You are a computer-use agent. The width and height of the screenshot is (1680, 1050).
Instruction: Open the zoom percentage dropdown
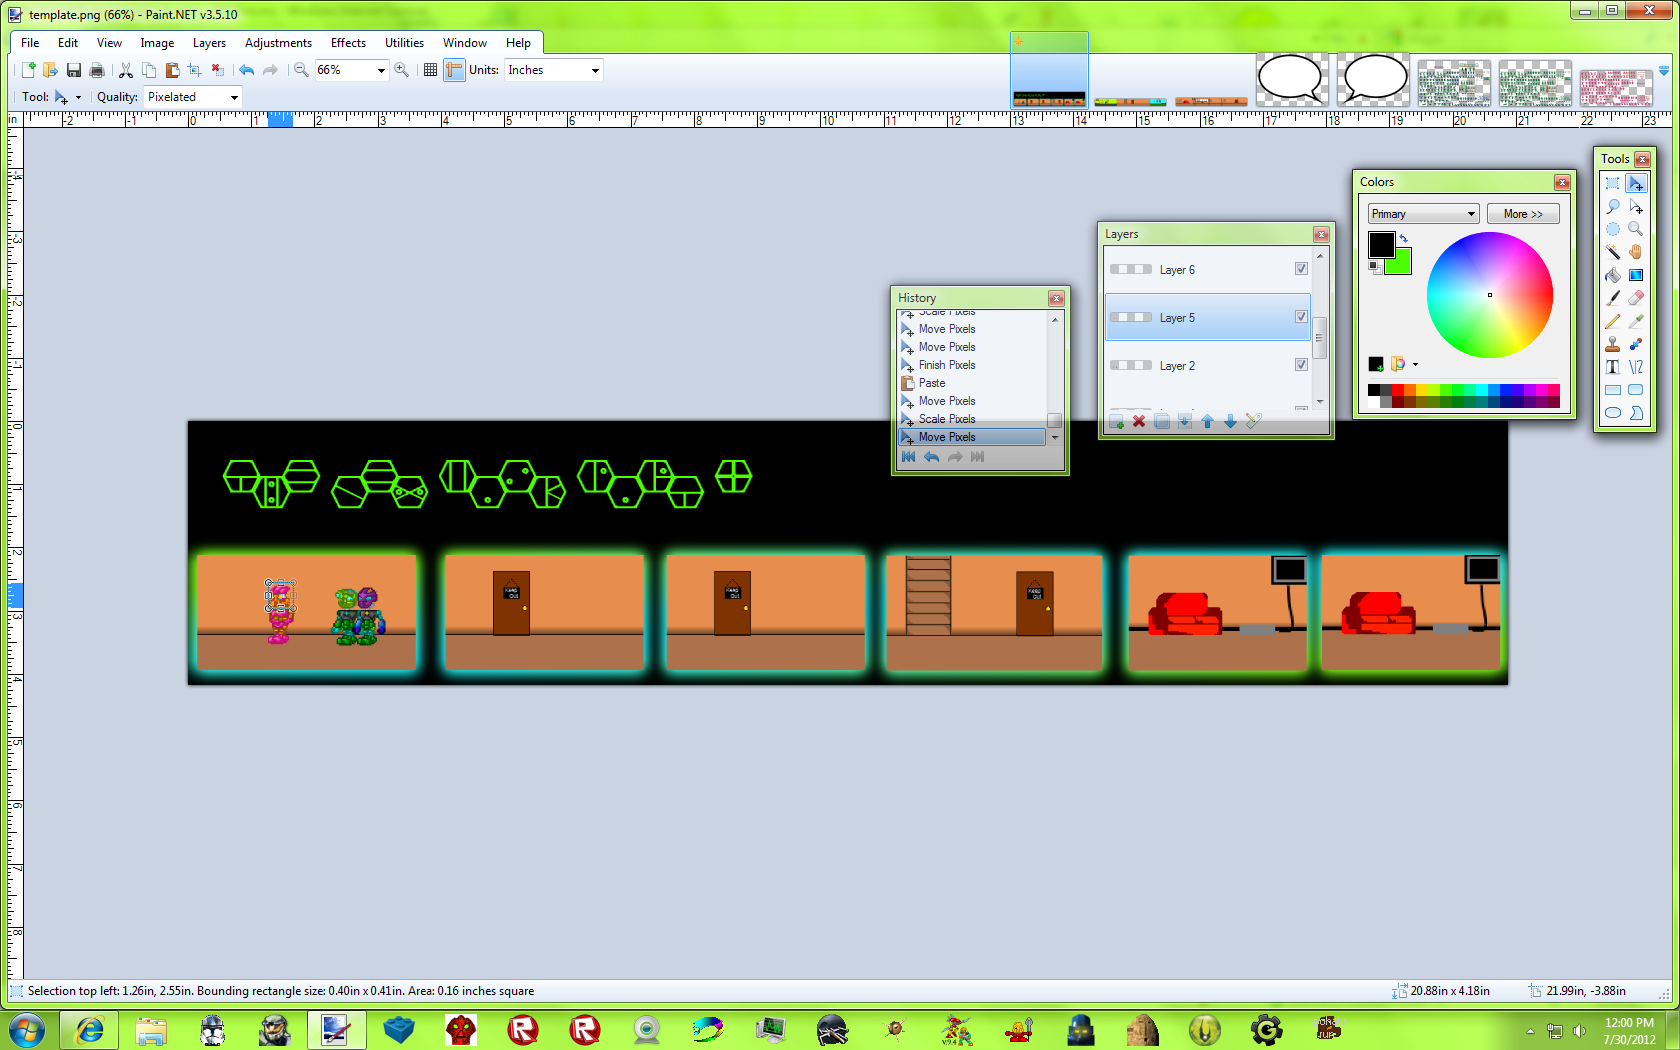(381, 70)
